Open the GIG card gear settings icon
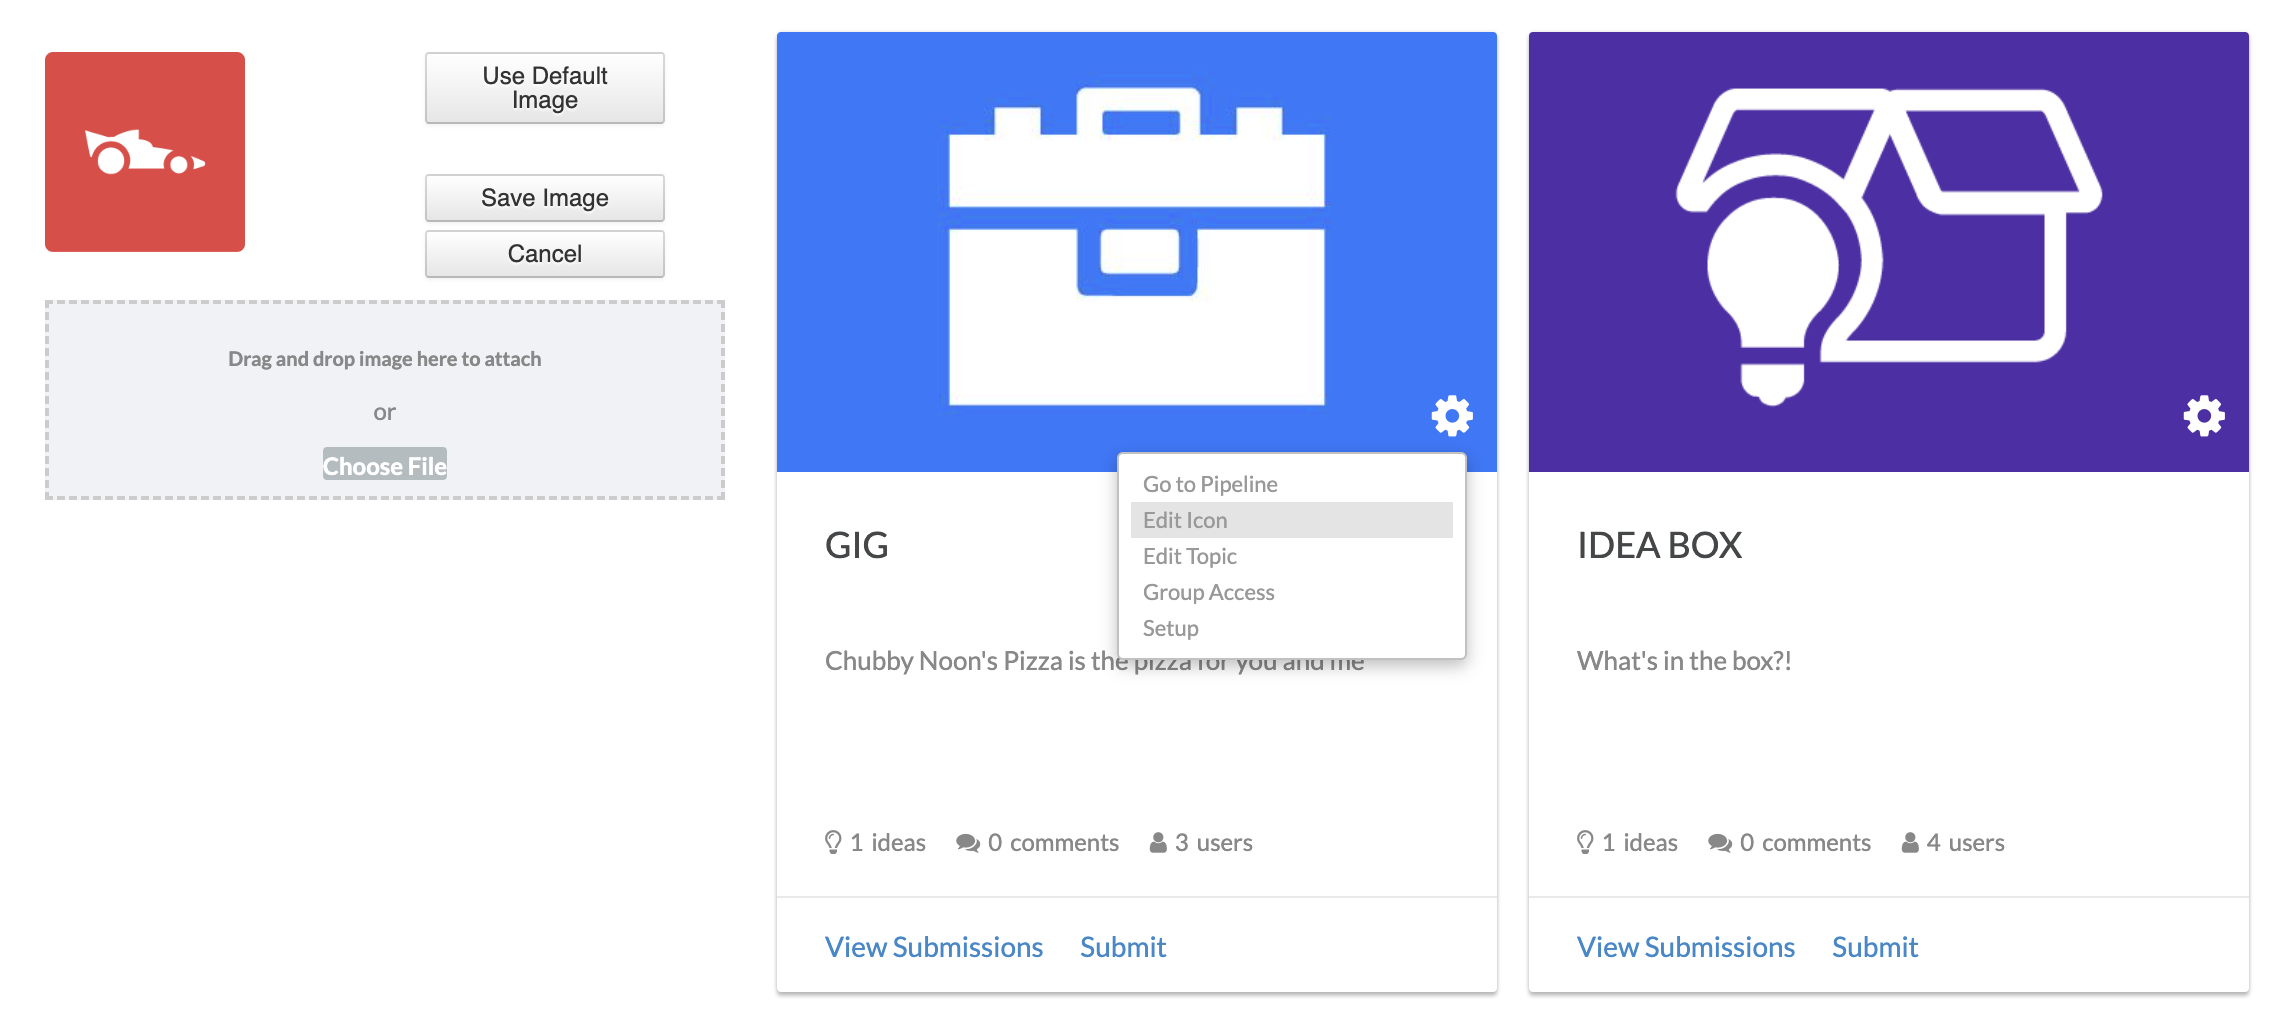The image size is (2290, 1014). [1452, 415]
